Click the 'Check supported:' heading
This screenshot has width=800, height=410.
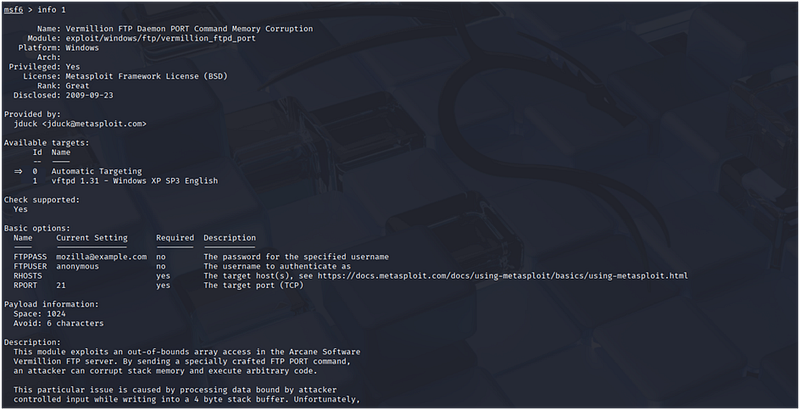pos(42,200)
